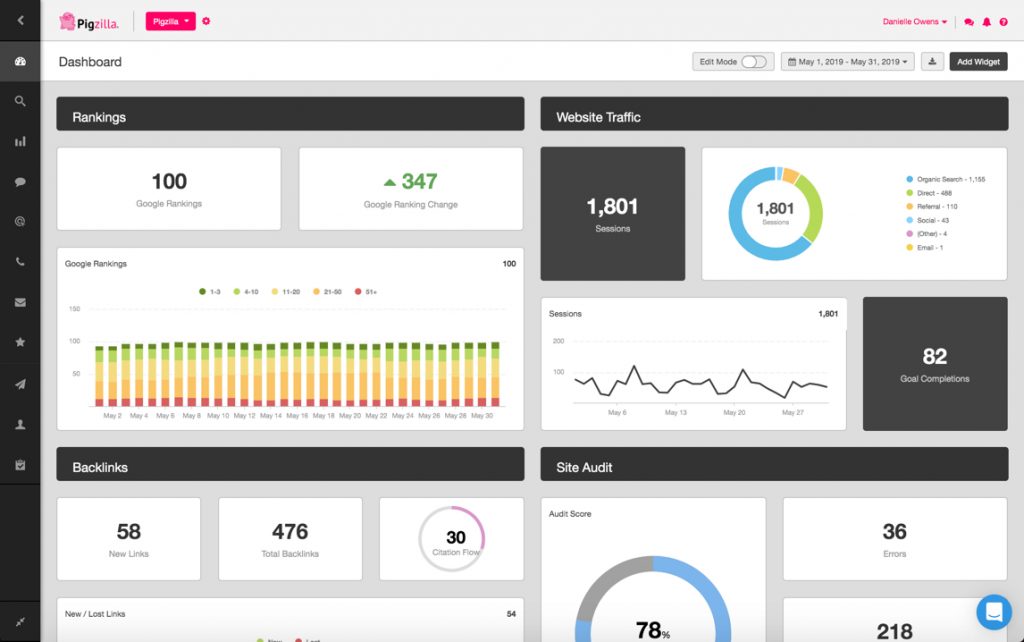The height and width of the screenshot is (642, 1024).
Task: Click the 30 Citation Flow gauge
Action: pos(452,539)
